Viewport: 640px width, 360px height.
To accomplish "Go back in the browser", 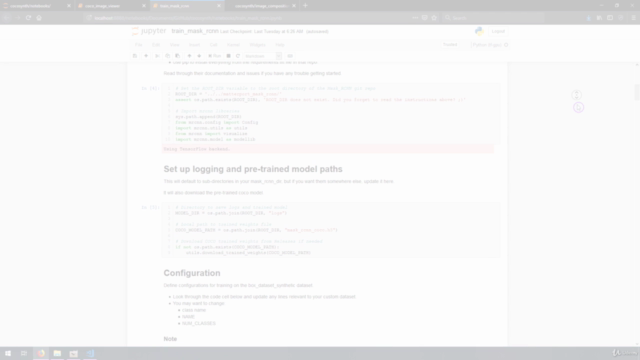I will pyautogui.click(x=7, y=18).
